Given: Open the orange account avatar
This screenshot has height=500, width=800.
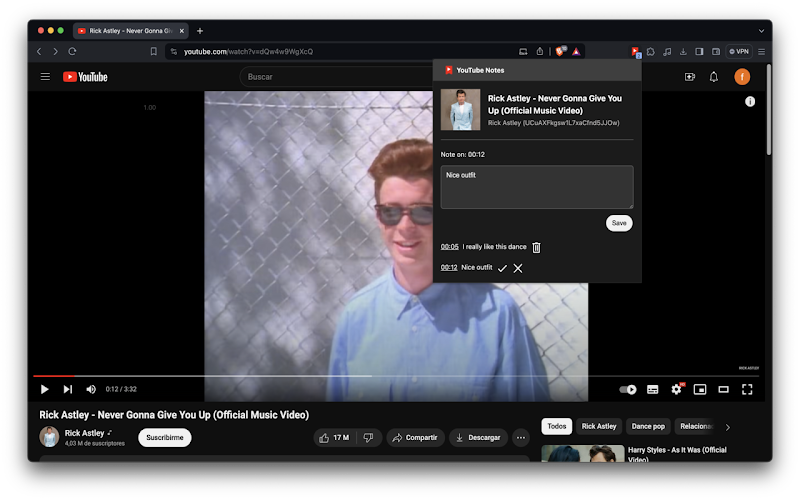Looking at the screenshot, I should [742, 77].
